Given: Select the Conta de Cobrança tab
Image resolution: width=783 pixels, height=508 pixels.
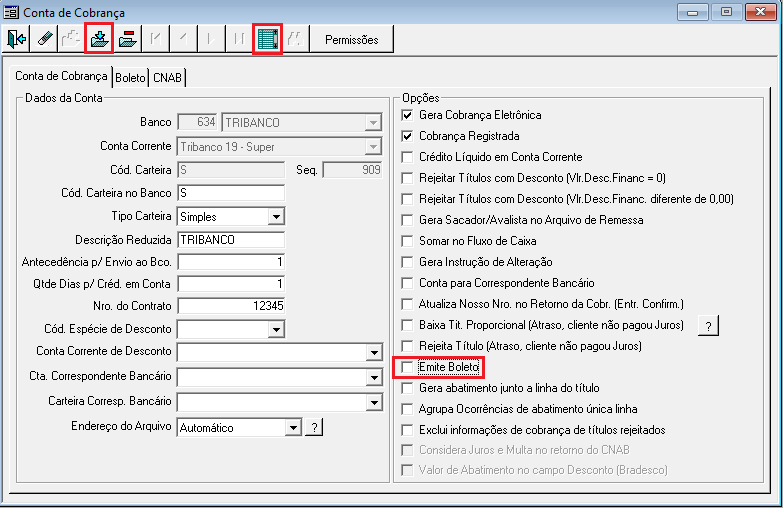Looking at the screenshot, I should click(61, 76).
